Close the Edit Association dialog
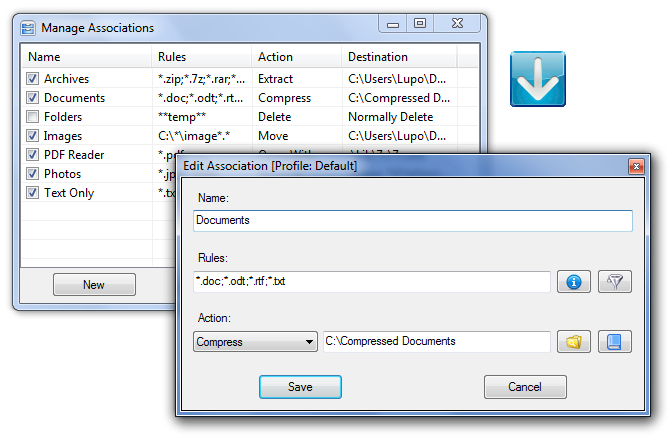 636,165
